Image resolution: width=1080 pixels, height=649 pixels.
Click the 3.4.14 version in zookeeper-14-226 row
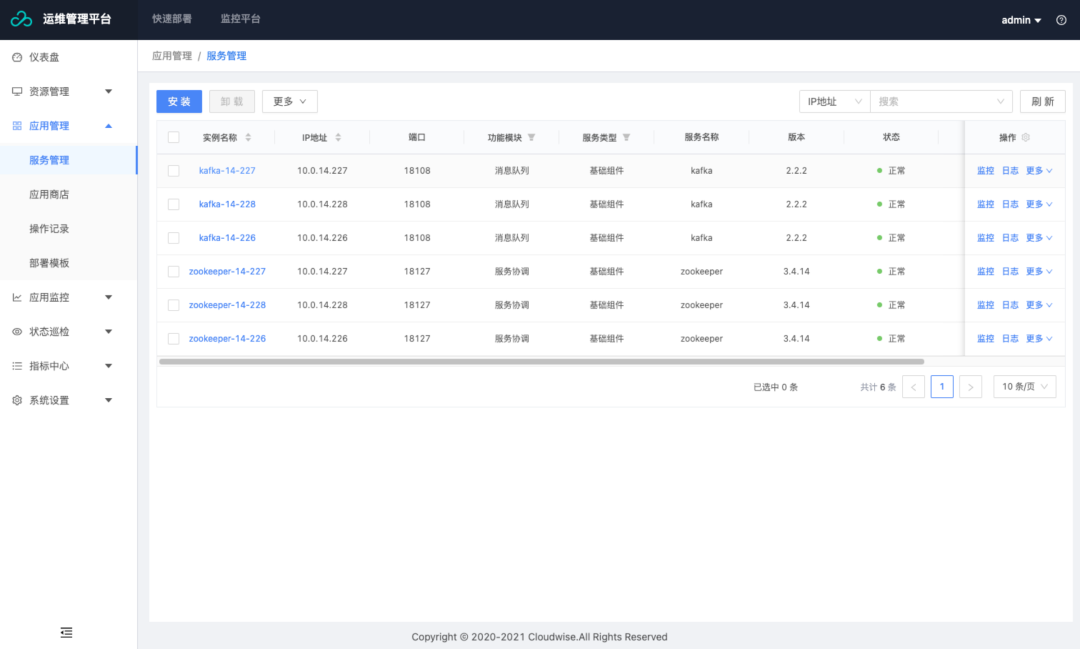796,339
